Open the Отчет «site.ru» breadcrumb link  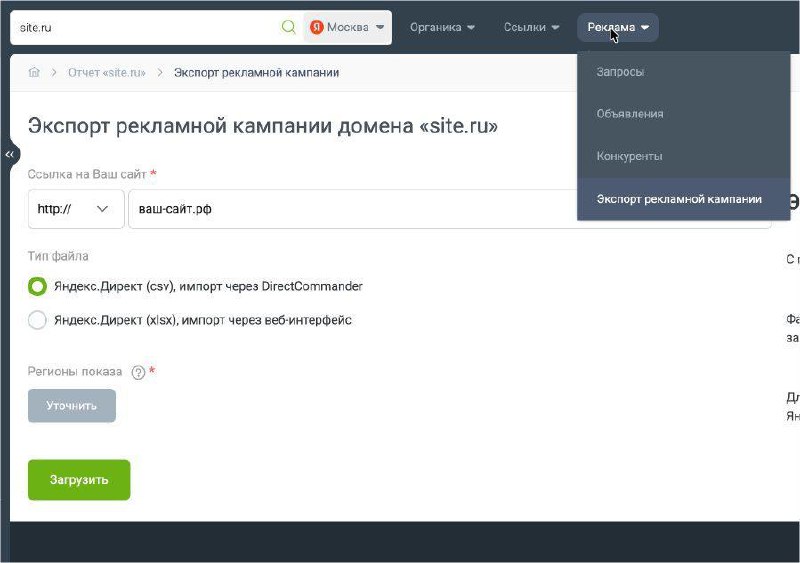[x=106, y=73]
